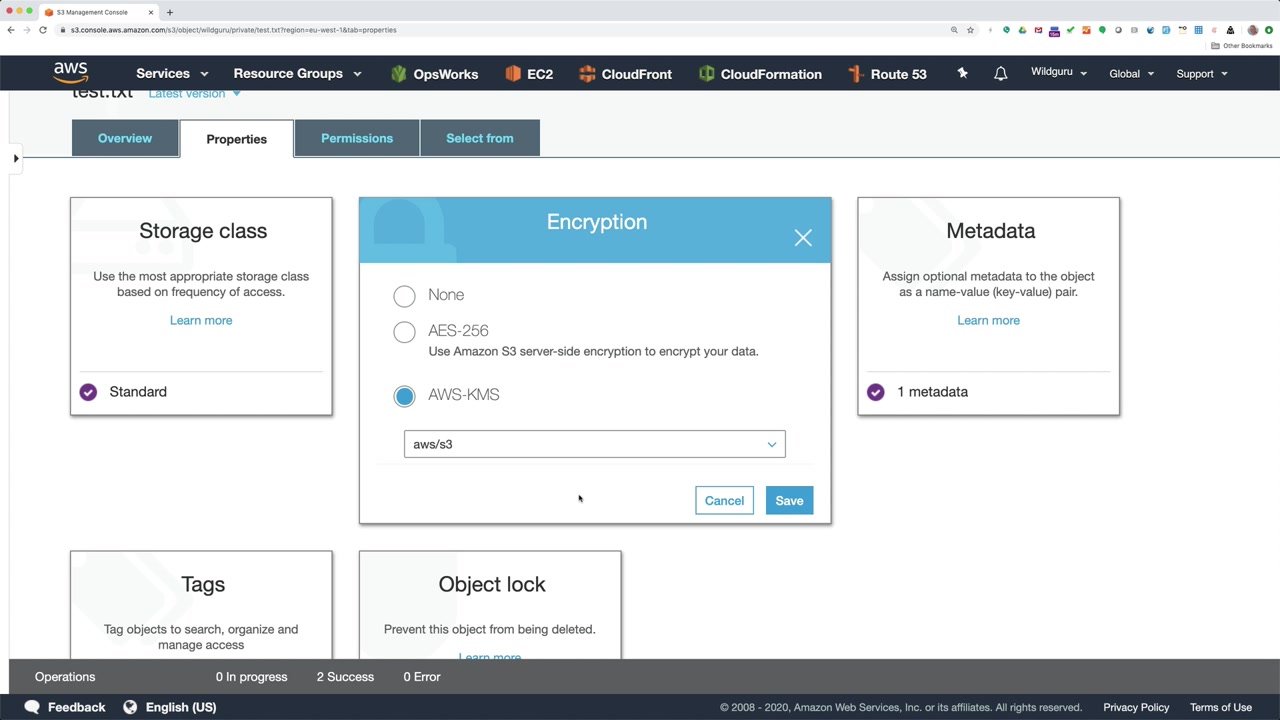1280x720 pixels.
Task: Click the S3 Management Console browser tab
Action: tap(98, 12)
